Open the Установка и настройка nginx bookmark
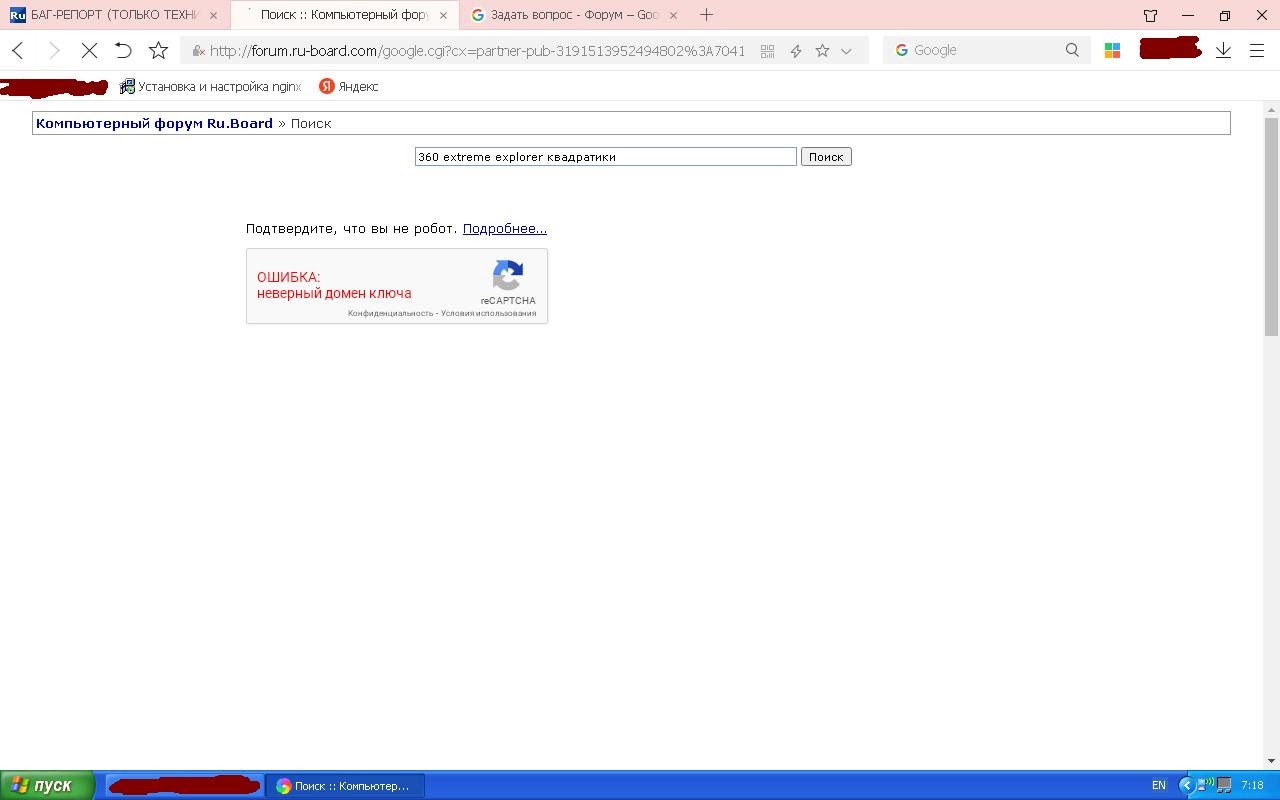Viewport: 1280px width, 800px height. 210,86
